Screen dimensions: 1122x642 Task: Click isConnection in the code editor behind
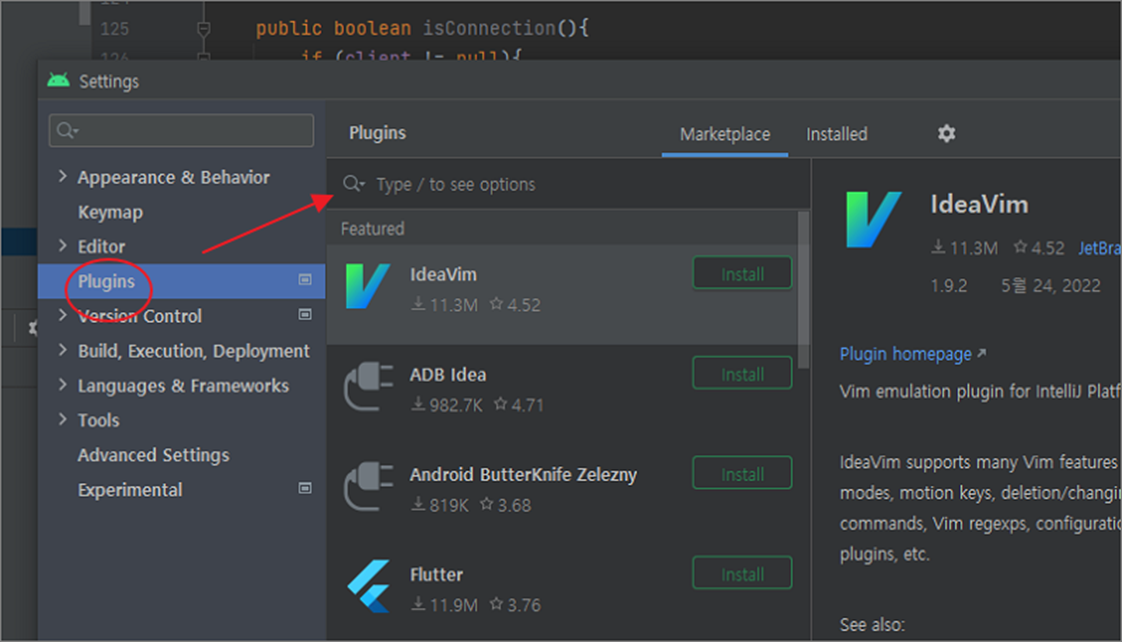click(x=489, y=28)
